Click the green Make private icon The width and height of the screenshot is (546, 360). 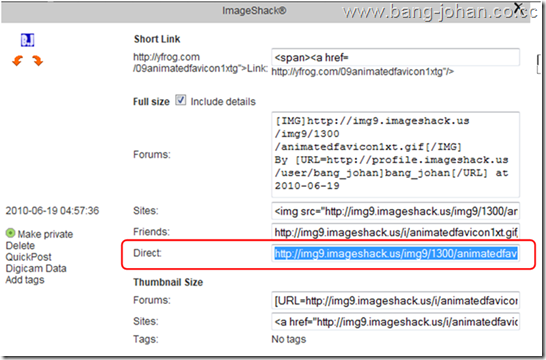[x=10, y=233]
